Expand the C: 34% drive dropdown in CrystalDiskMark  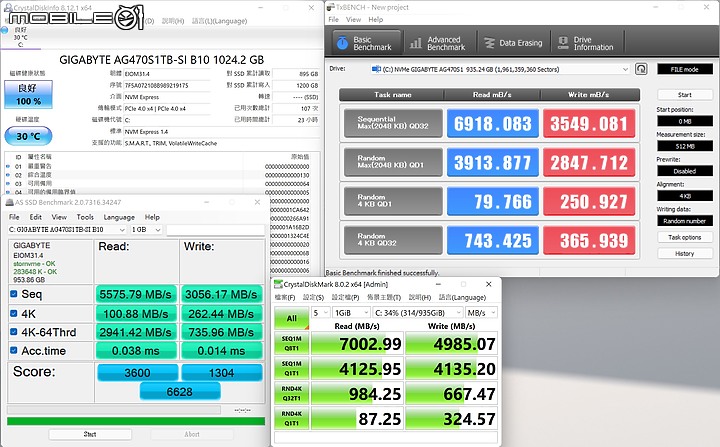(418, 312)
